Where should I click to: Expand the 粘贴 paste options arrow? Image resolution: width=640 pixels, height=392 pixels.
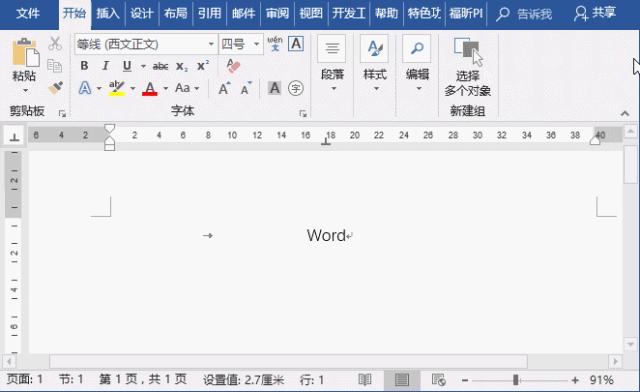point(25,90)
